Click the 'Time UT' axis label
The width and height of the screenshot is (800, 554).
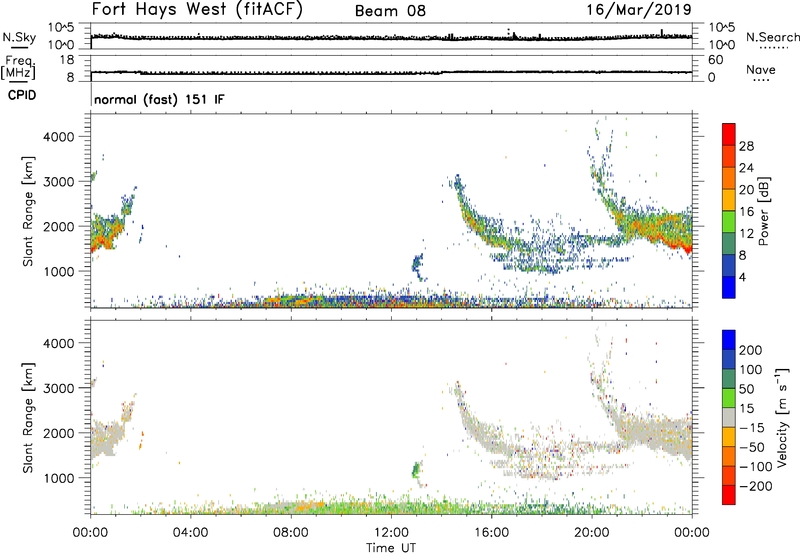pyautogui.click(x=391, y=548)
